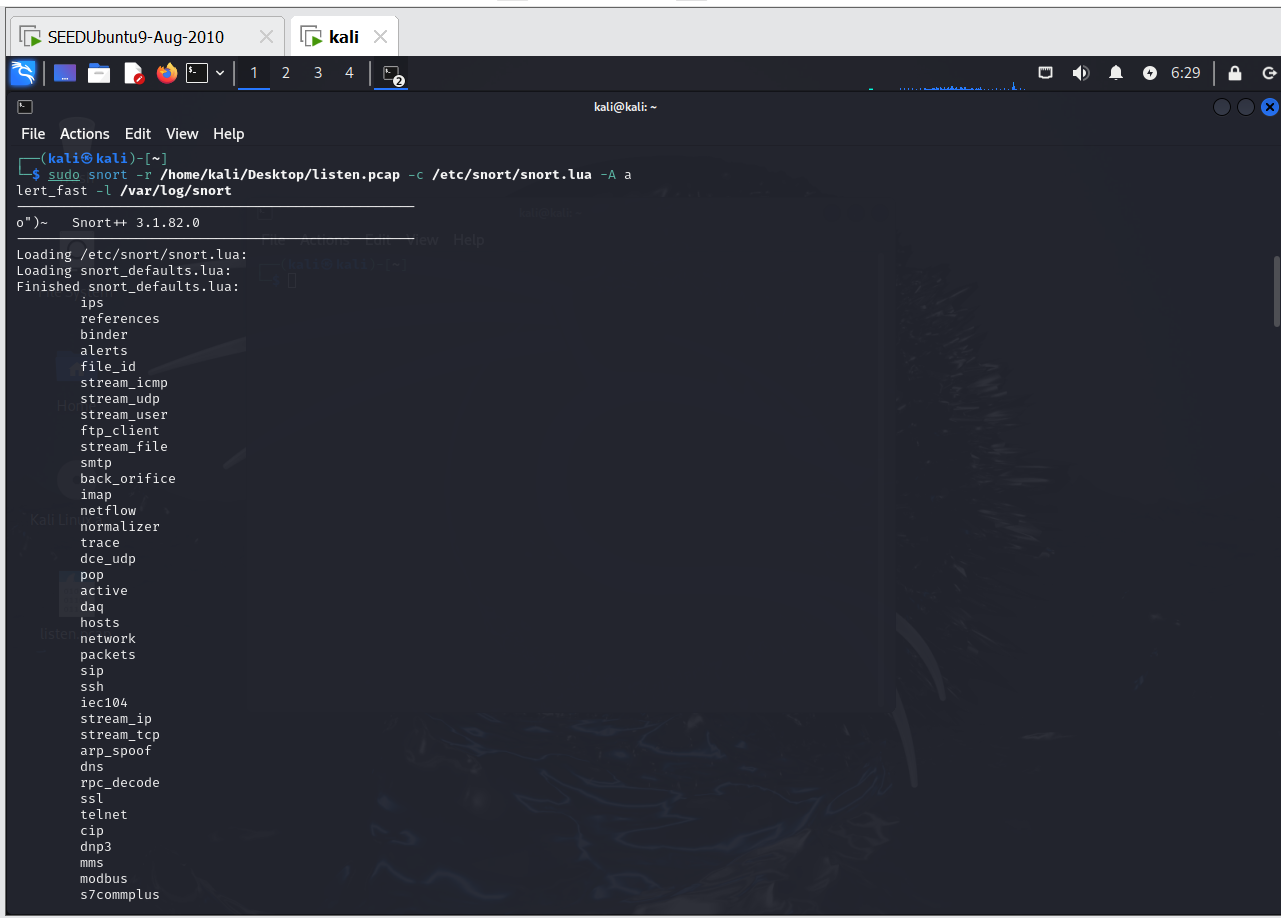Switch to workspace 2
Screen dimensions: 1281x918
[286, 73]
